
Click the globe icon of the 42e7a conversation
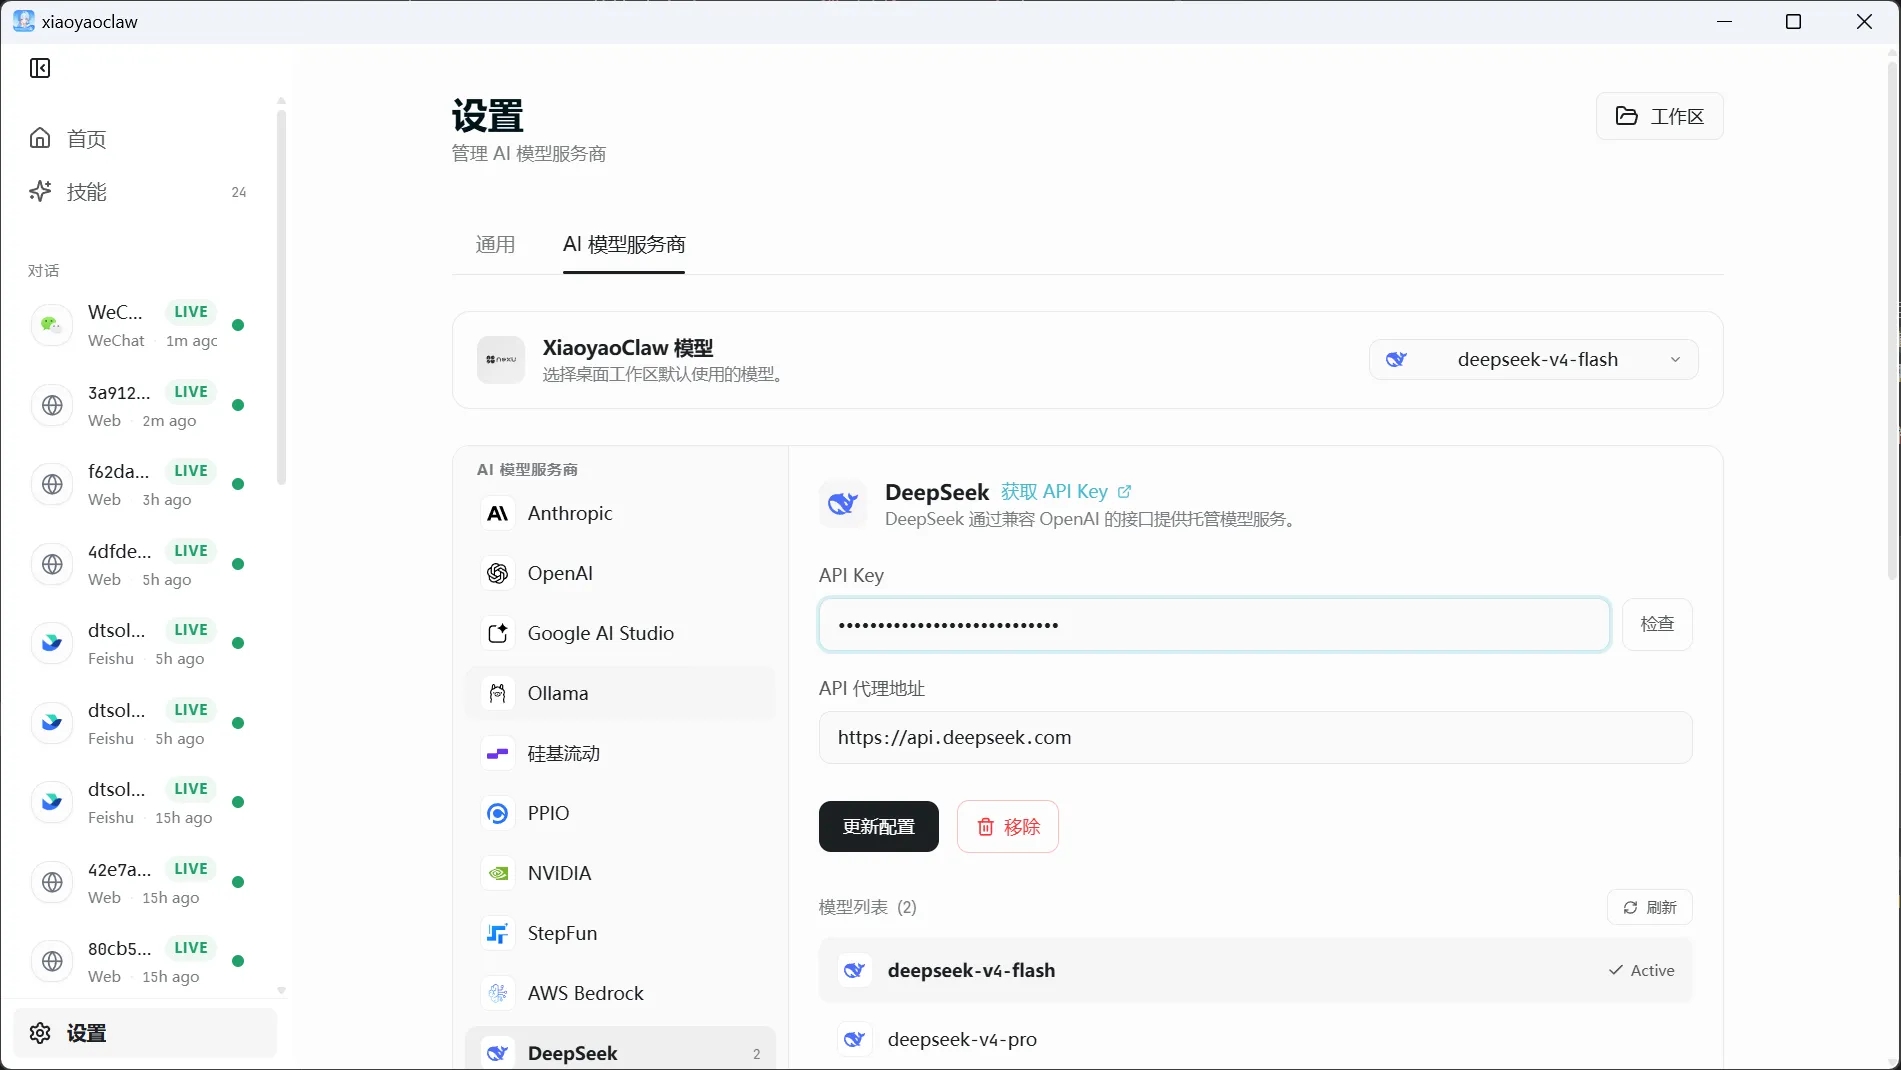click(x=52, y=882)
